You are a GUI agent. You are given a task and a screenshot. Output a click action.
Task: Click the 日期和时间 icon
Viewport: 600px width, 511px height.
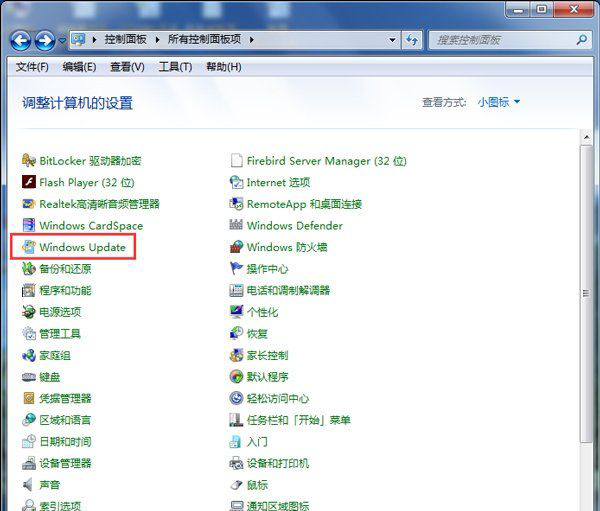(29, 442)
